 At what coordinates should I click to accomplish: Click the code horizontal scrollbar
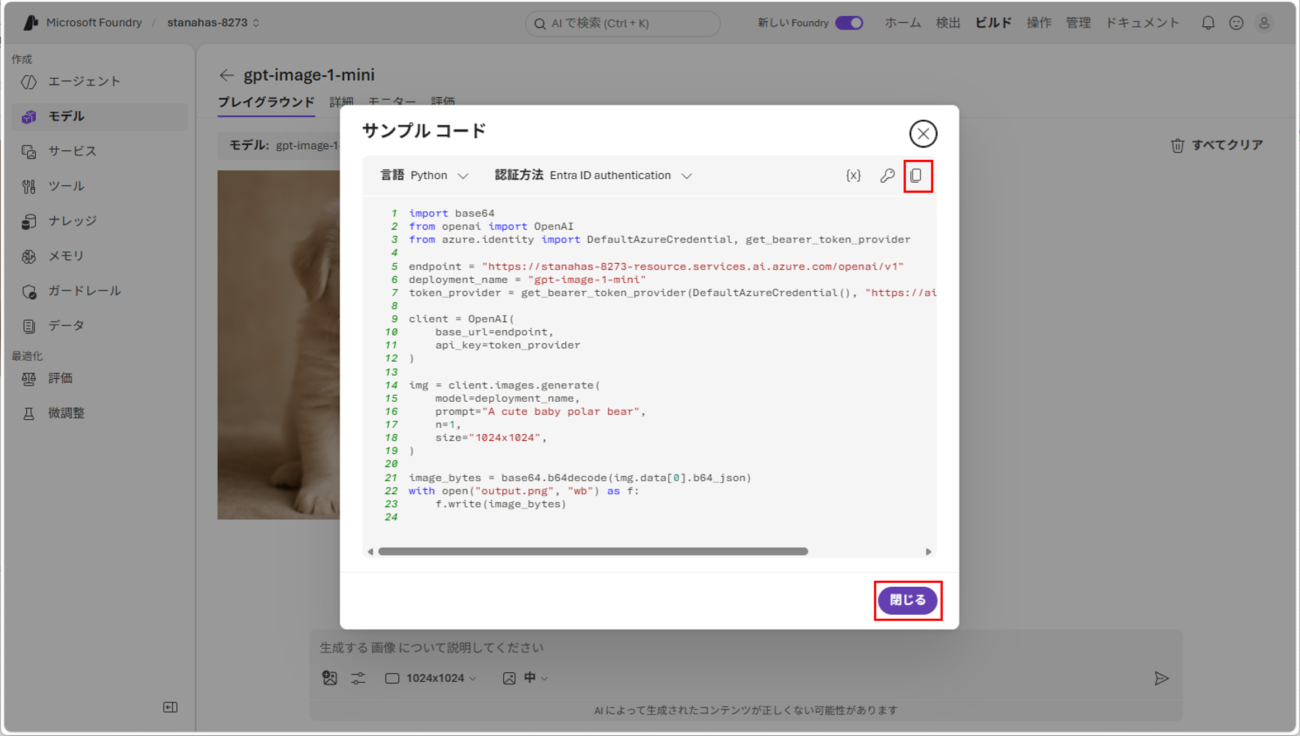(x=593, y=551)
